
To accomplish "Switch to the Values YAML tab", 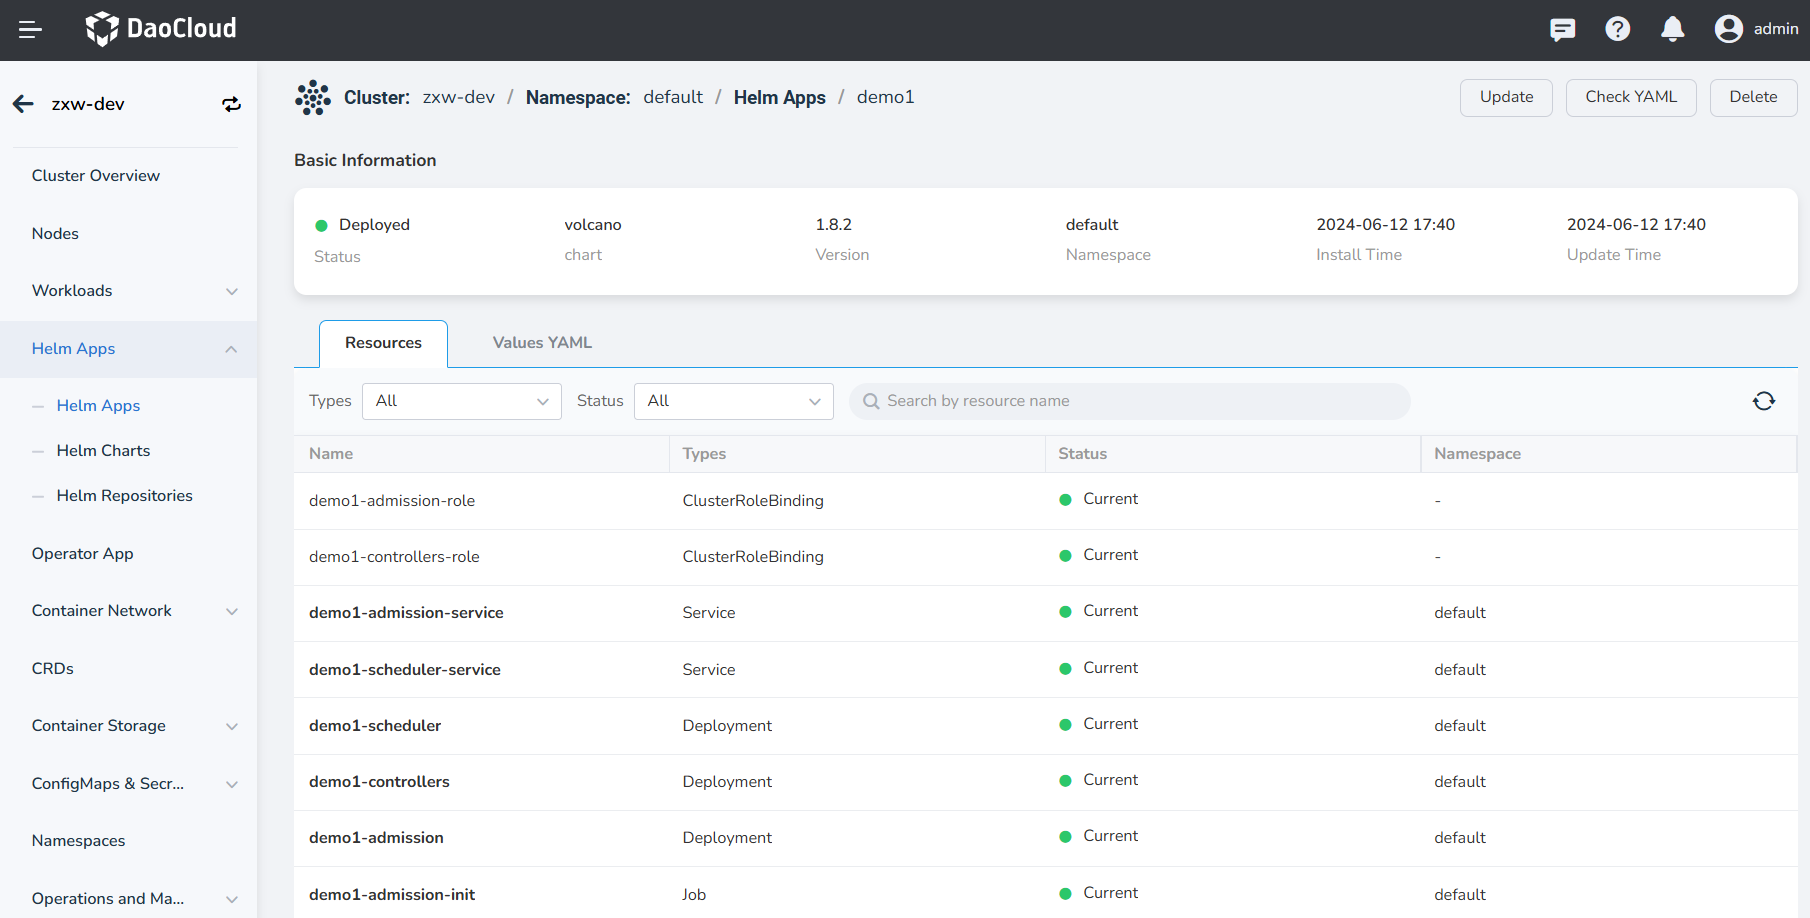I will pos(542,343).
